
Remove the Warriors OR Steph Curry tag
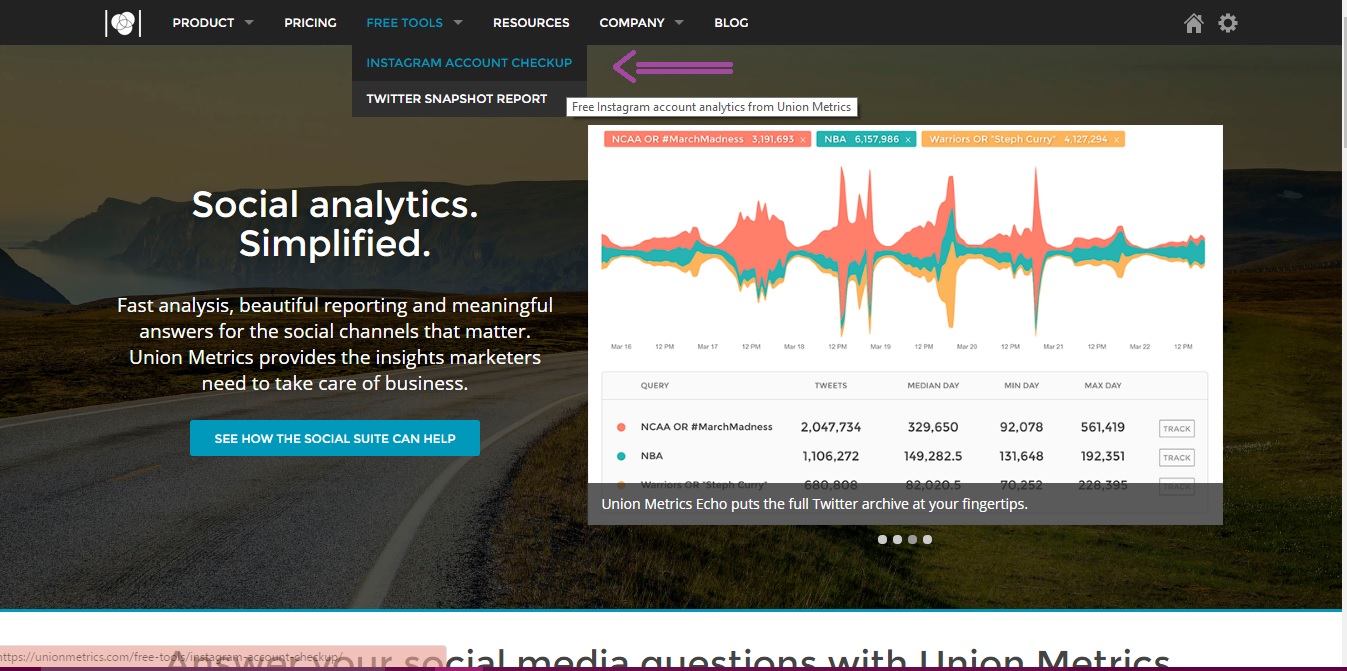(x=1116, y=140)
